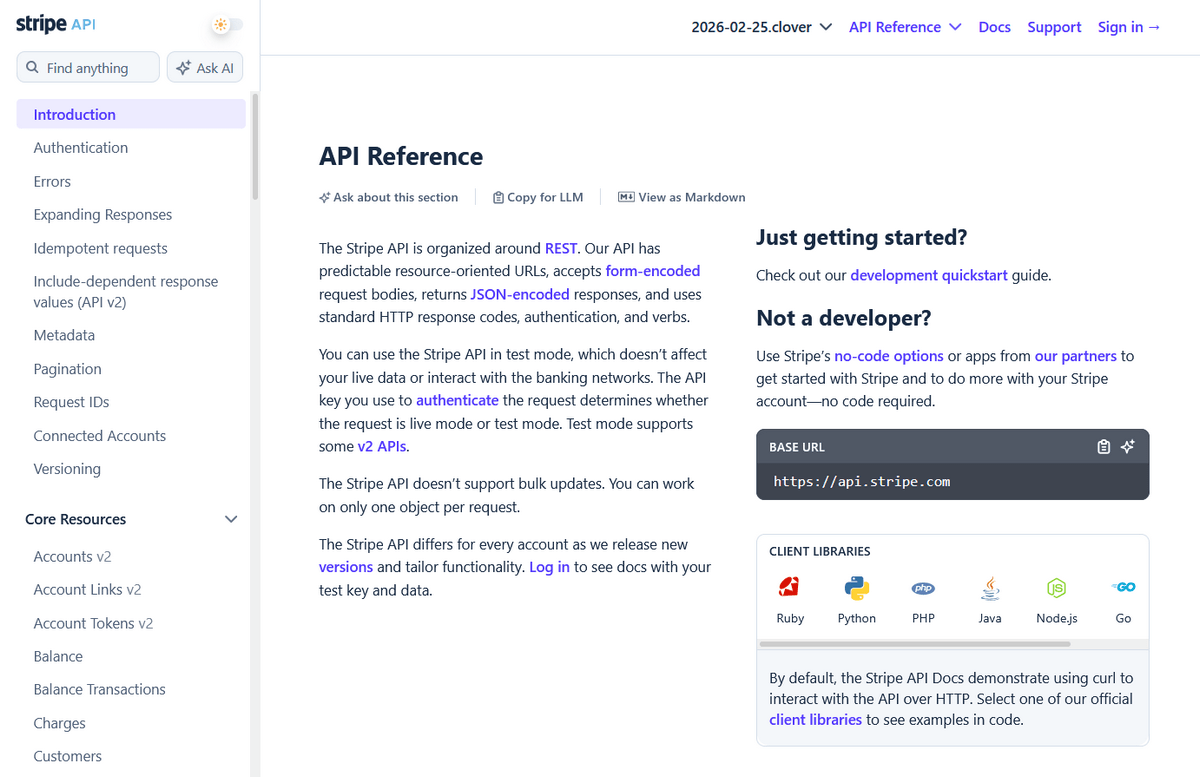This screenshot has height=777, width=1200.
Task: Open Metadata in the sidebar
Action: [64, 335]
